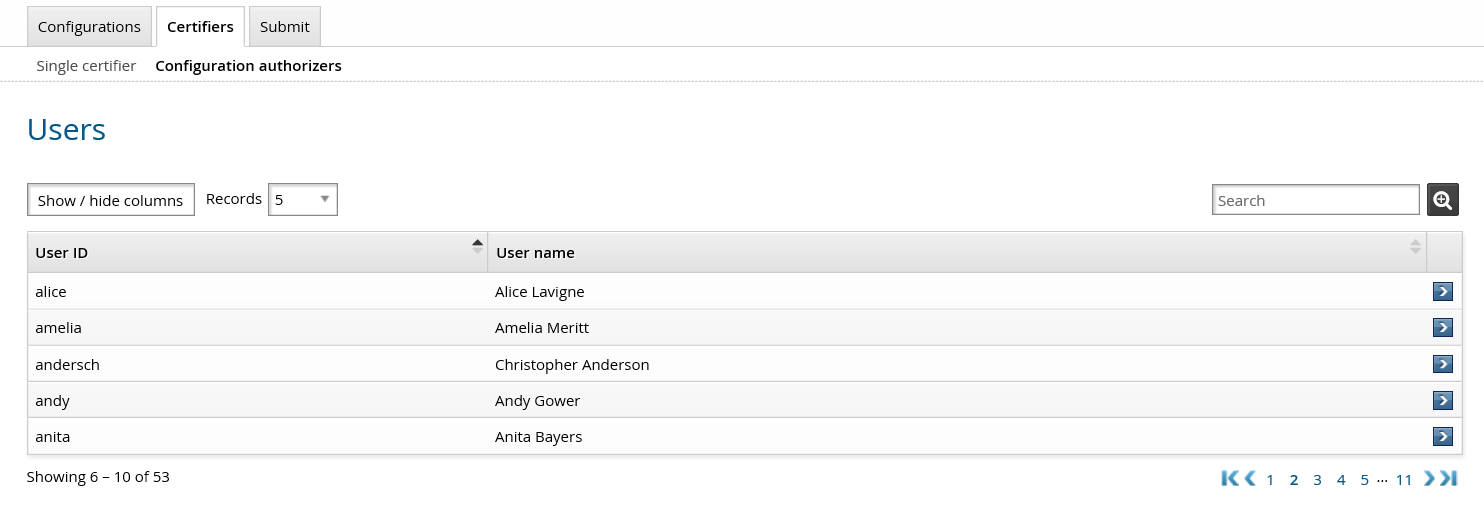The image size is (1484, 518).
Task: Switch to the Configurations tab
Action: tap(89, 27)
